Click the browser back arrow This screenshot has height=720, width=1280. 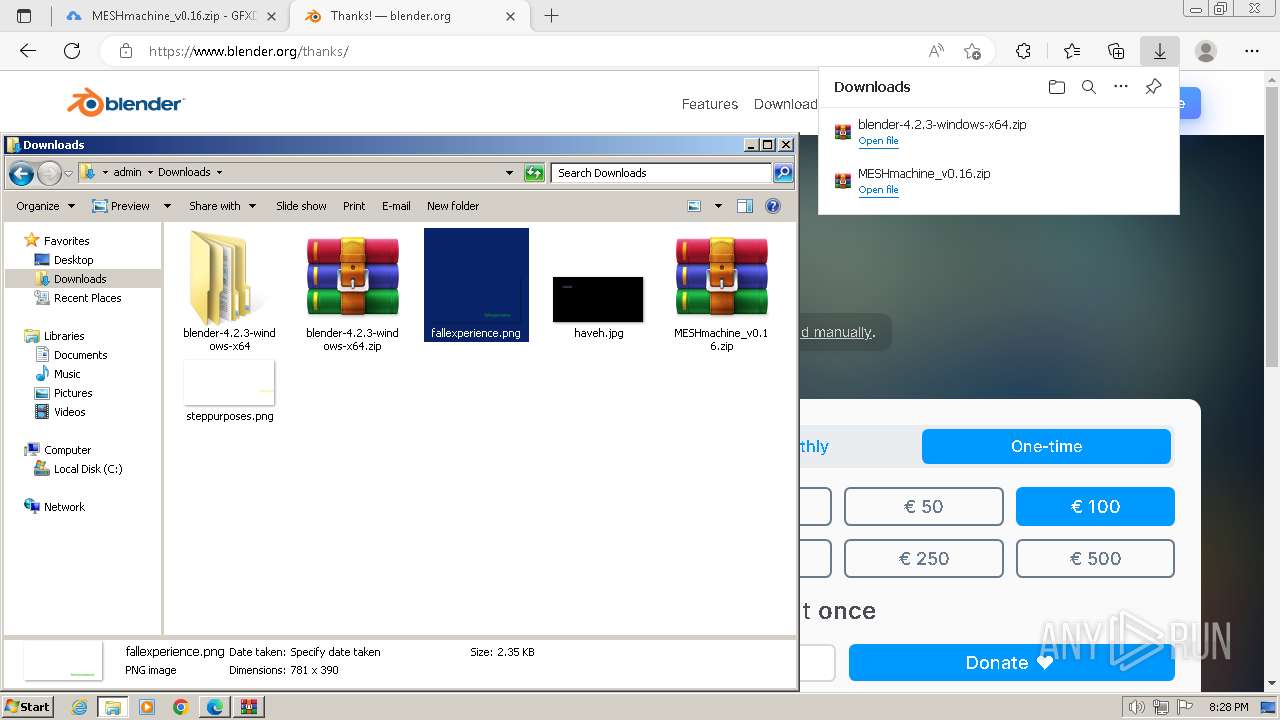[x=28, y=51]
